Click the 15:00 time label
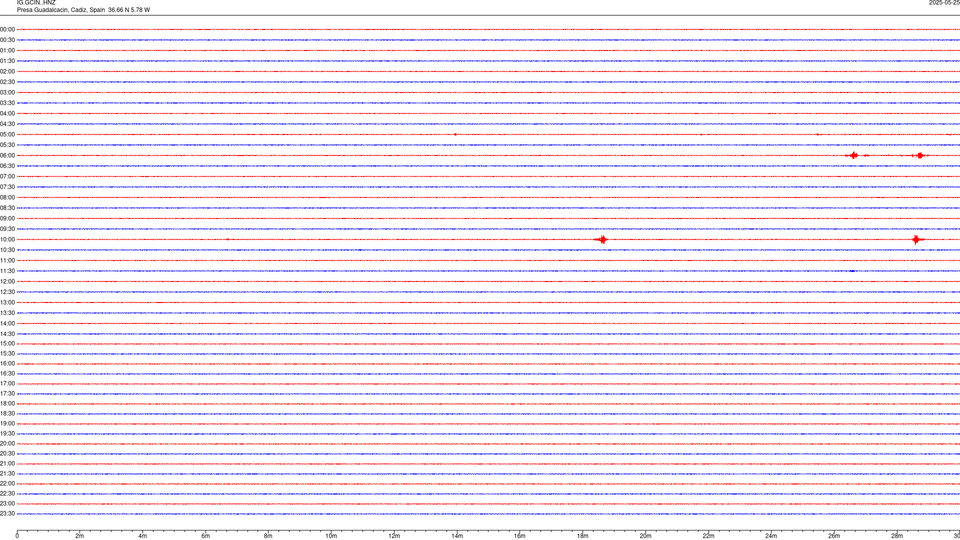The height and width of the screenshot is (540, 960). point(7,344)
